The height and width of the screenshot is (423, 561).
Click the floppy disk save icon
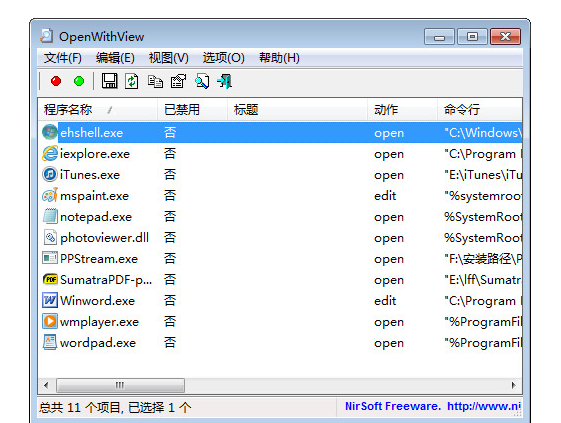[109, 81]
